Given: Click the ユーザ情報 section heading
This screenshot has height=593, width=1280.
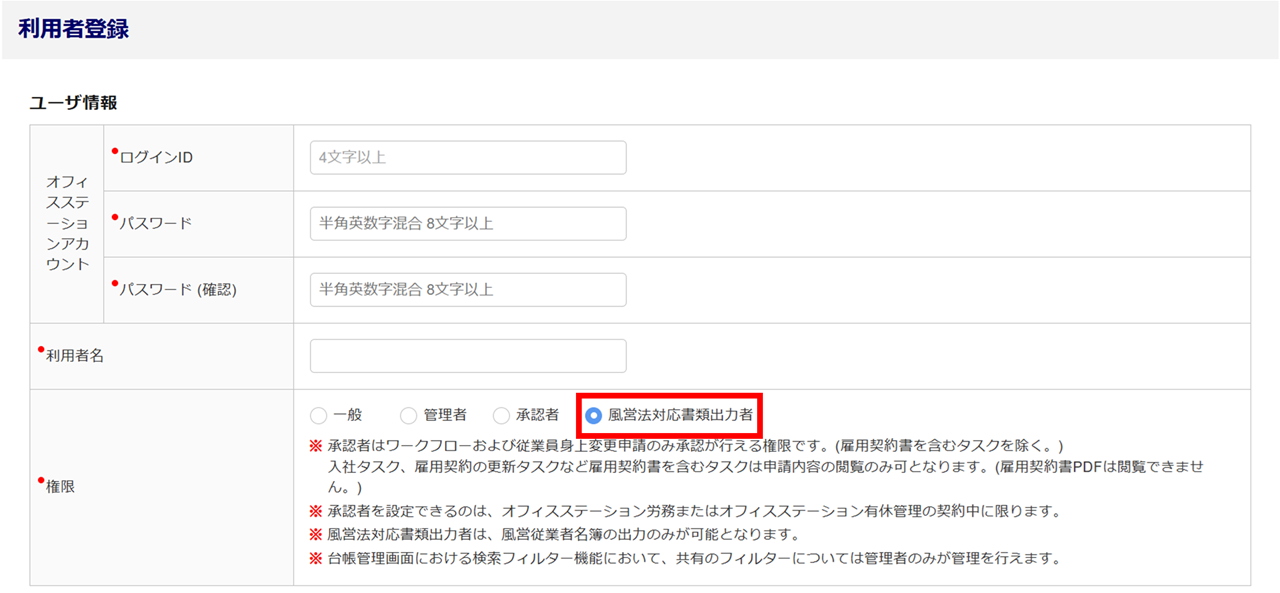Looking at the screenshot, I should (x=74, y=102).
